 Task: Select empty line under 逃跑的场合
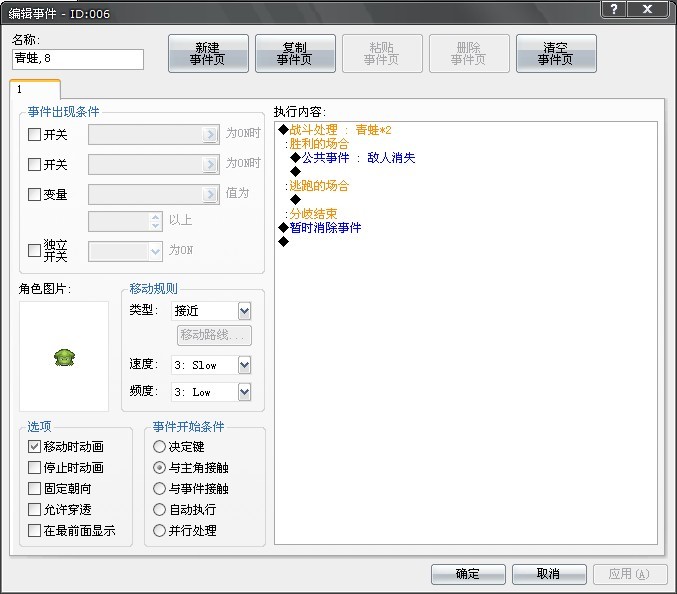[296, 199]
